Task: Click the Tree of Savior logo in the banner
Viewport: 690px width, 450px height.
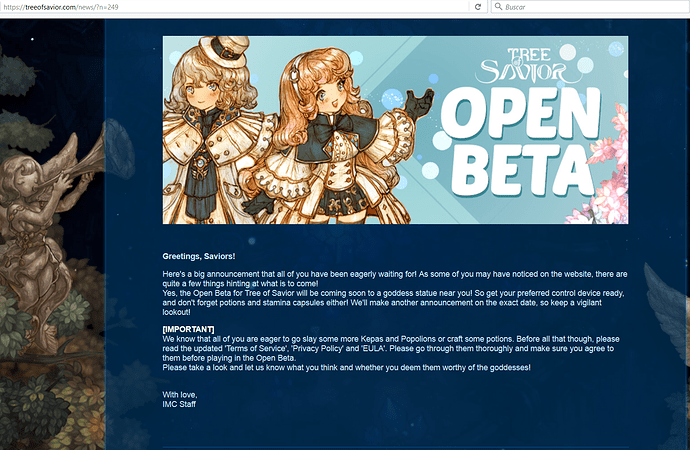Action: [x=538, y=66]
